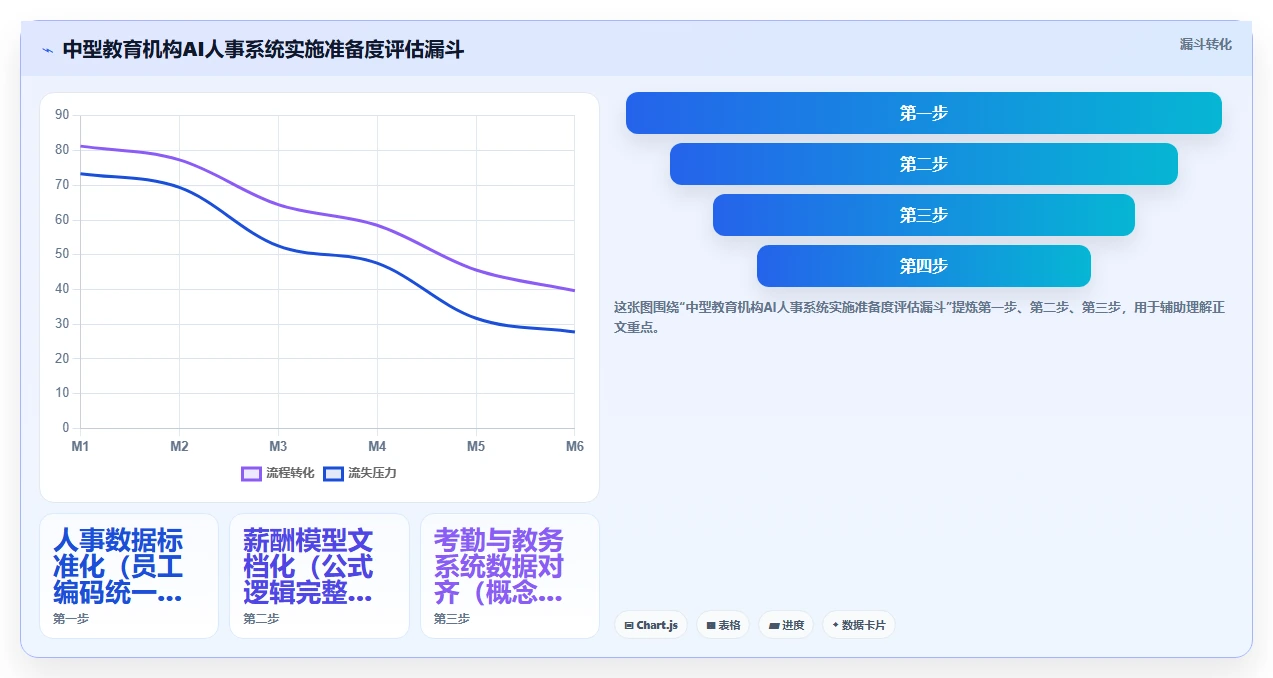Click the description paragraph starting 这张图围绕
Image resolution: width=1273 pixels, height=678 pixels.
[x=919, y=317]
